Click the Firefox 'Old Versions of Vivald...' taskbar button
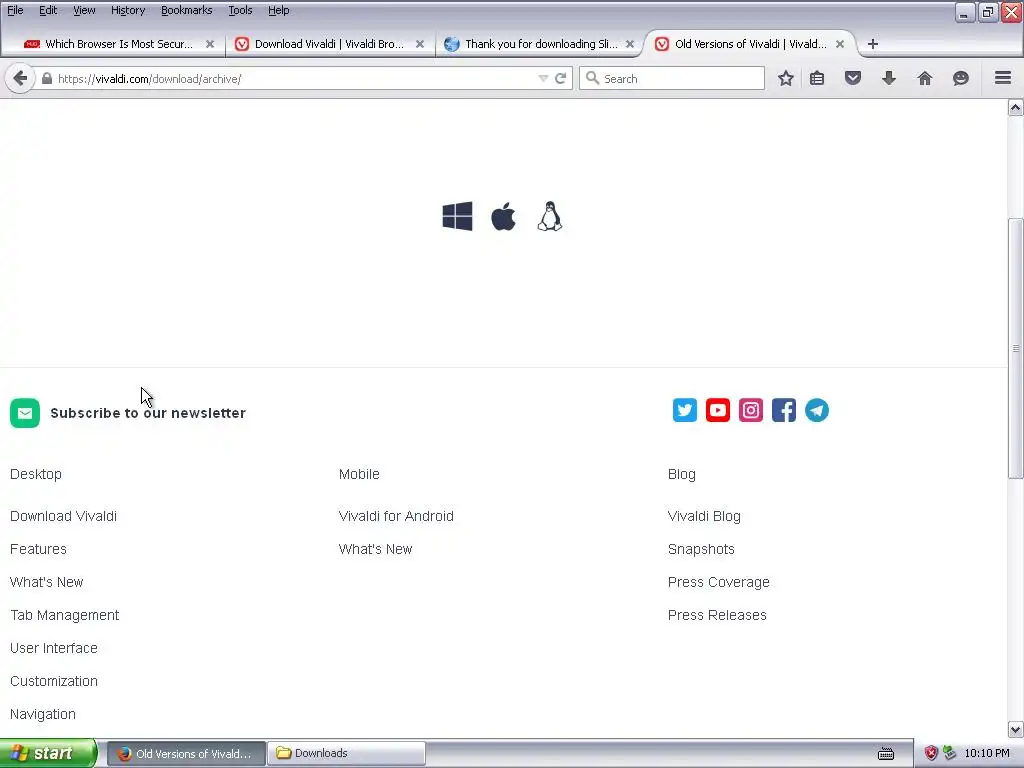Image resolution: width=1024 pixels, height=768 pixels. [186, 753]
